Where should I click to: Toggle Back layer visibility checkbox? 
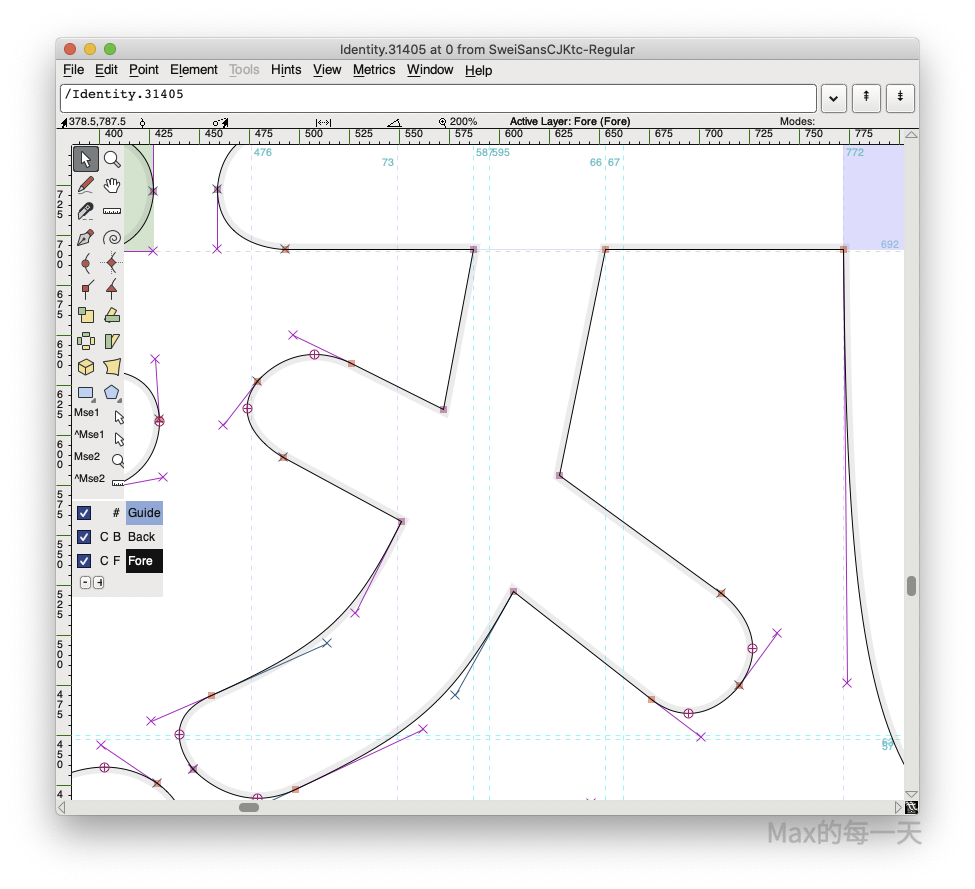[x=84, y=537]
